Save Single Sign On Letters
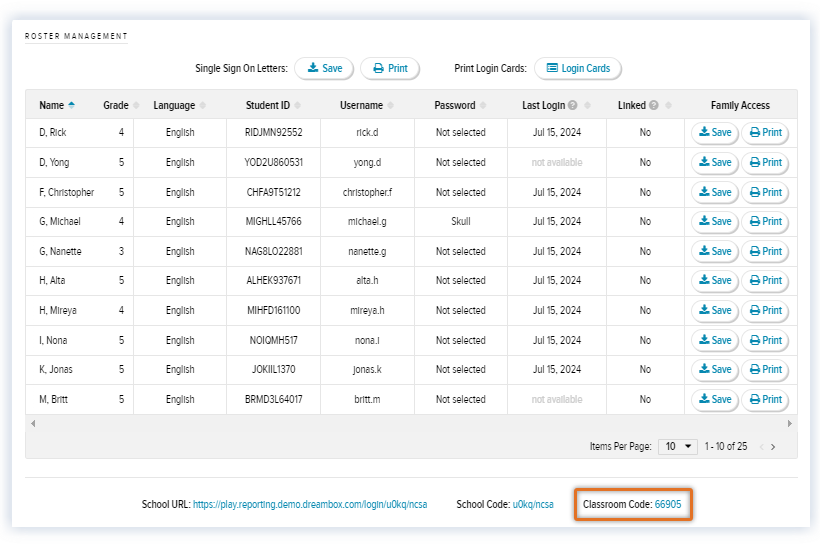820x547 pixels. (324, 69)
